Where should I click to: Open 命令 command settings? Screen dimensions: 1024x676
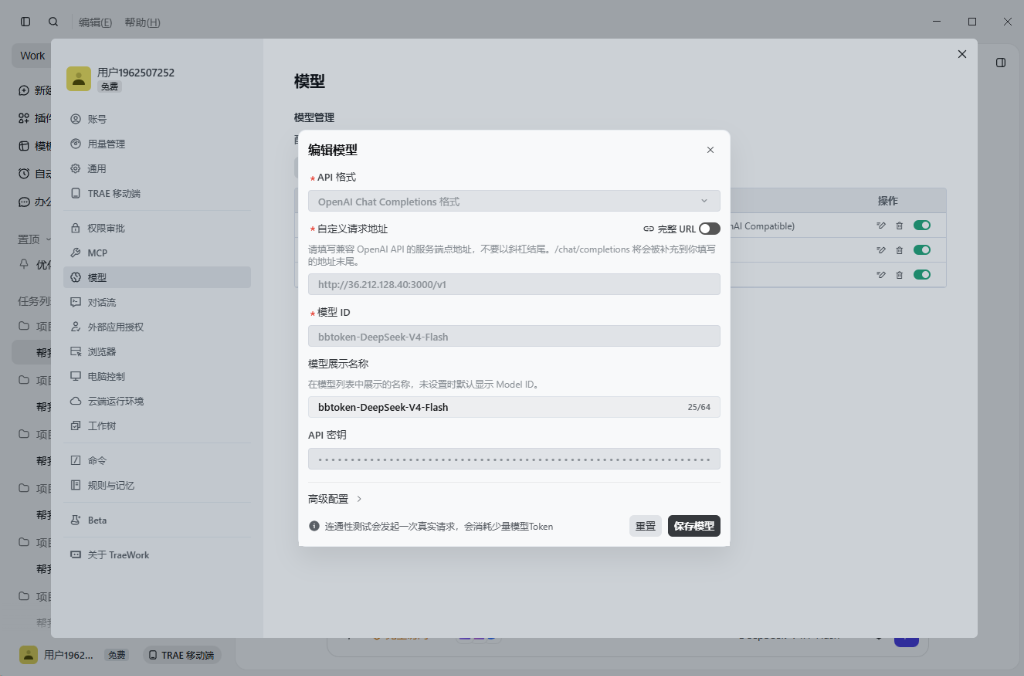pos(157,460)
